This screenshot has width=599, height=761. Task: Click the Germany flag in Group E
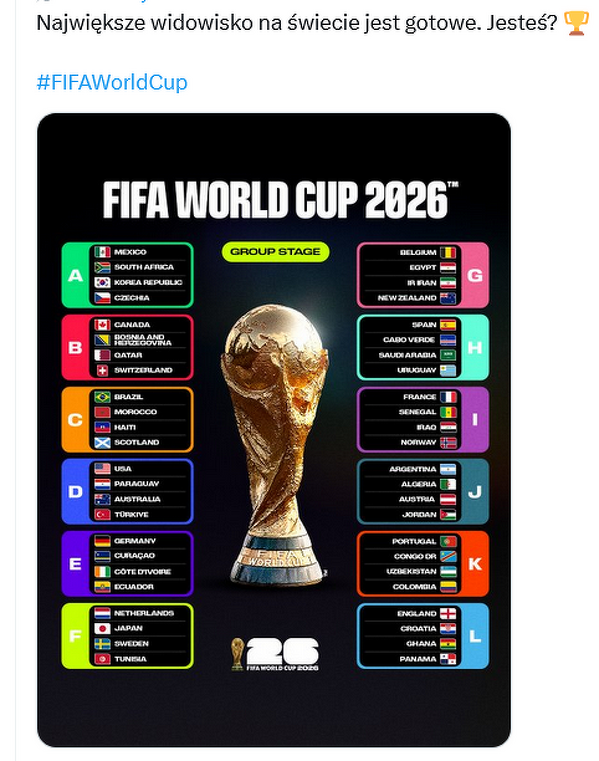pyautogui.click(x=102, y=541)
